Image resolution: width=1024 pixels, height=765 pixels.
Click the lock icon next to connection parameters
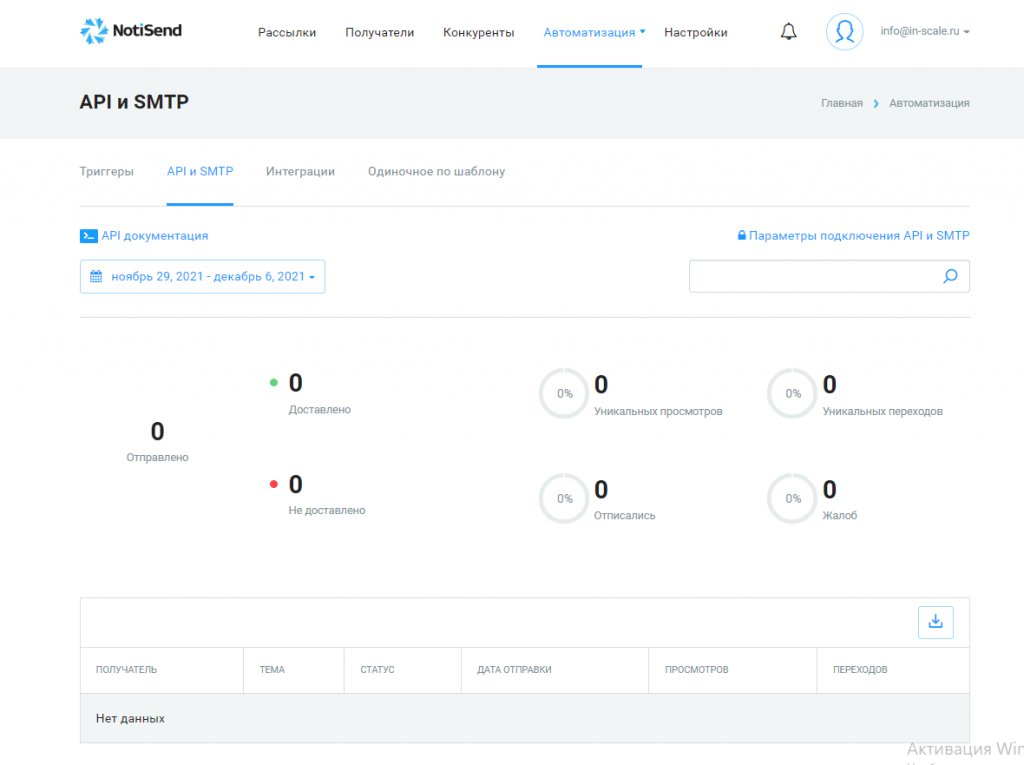pos(741,235)
